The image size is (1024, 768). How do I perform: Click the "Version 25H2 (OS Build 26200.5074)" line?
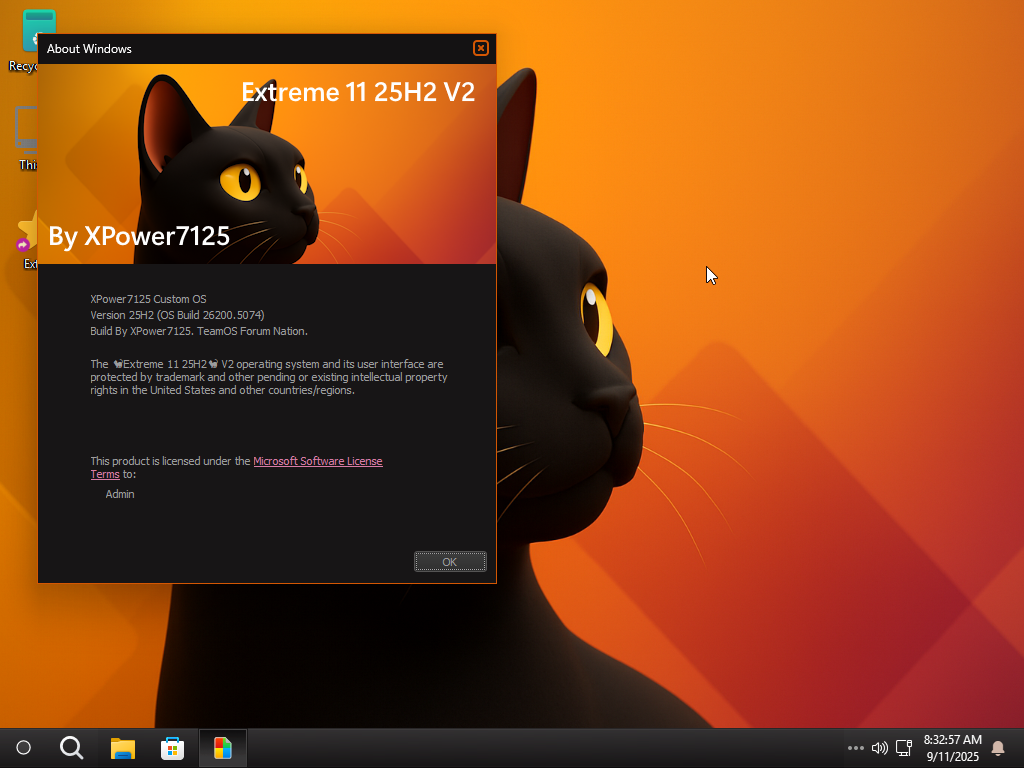(x=177, y=315)
